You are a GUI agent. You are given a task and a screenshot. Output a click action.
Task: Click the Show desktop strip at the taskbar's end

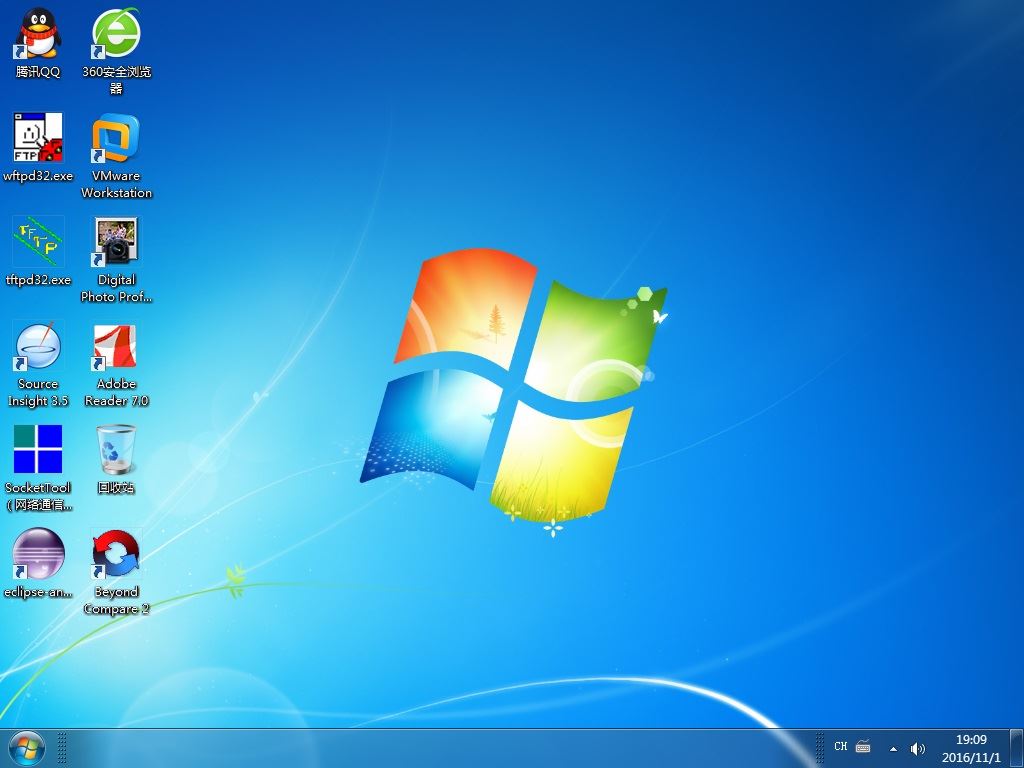coord(1017,748)
